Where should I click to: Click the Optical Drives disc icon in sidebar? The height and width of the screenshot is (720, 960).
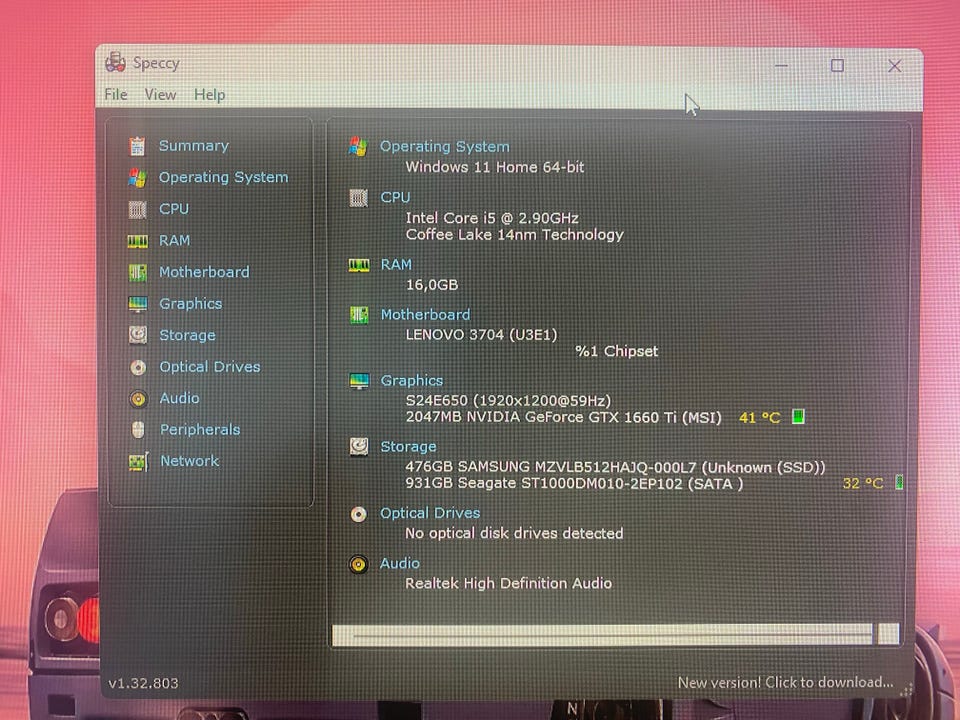138,367
